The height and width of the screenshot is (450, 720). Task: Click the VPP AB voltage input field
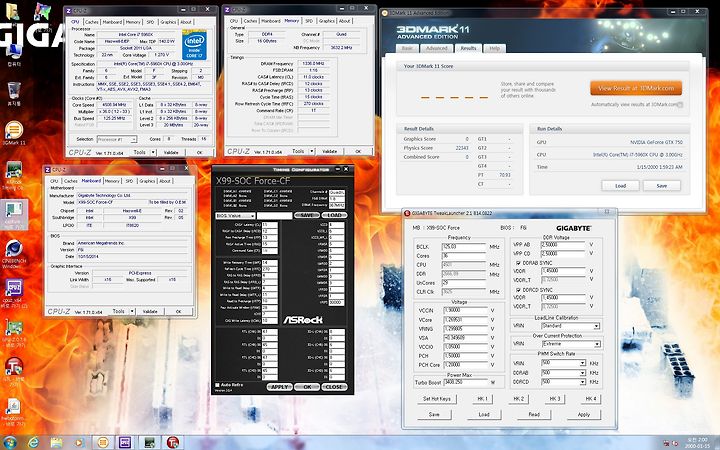tap(563, 245)
